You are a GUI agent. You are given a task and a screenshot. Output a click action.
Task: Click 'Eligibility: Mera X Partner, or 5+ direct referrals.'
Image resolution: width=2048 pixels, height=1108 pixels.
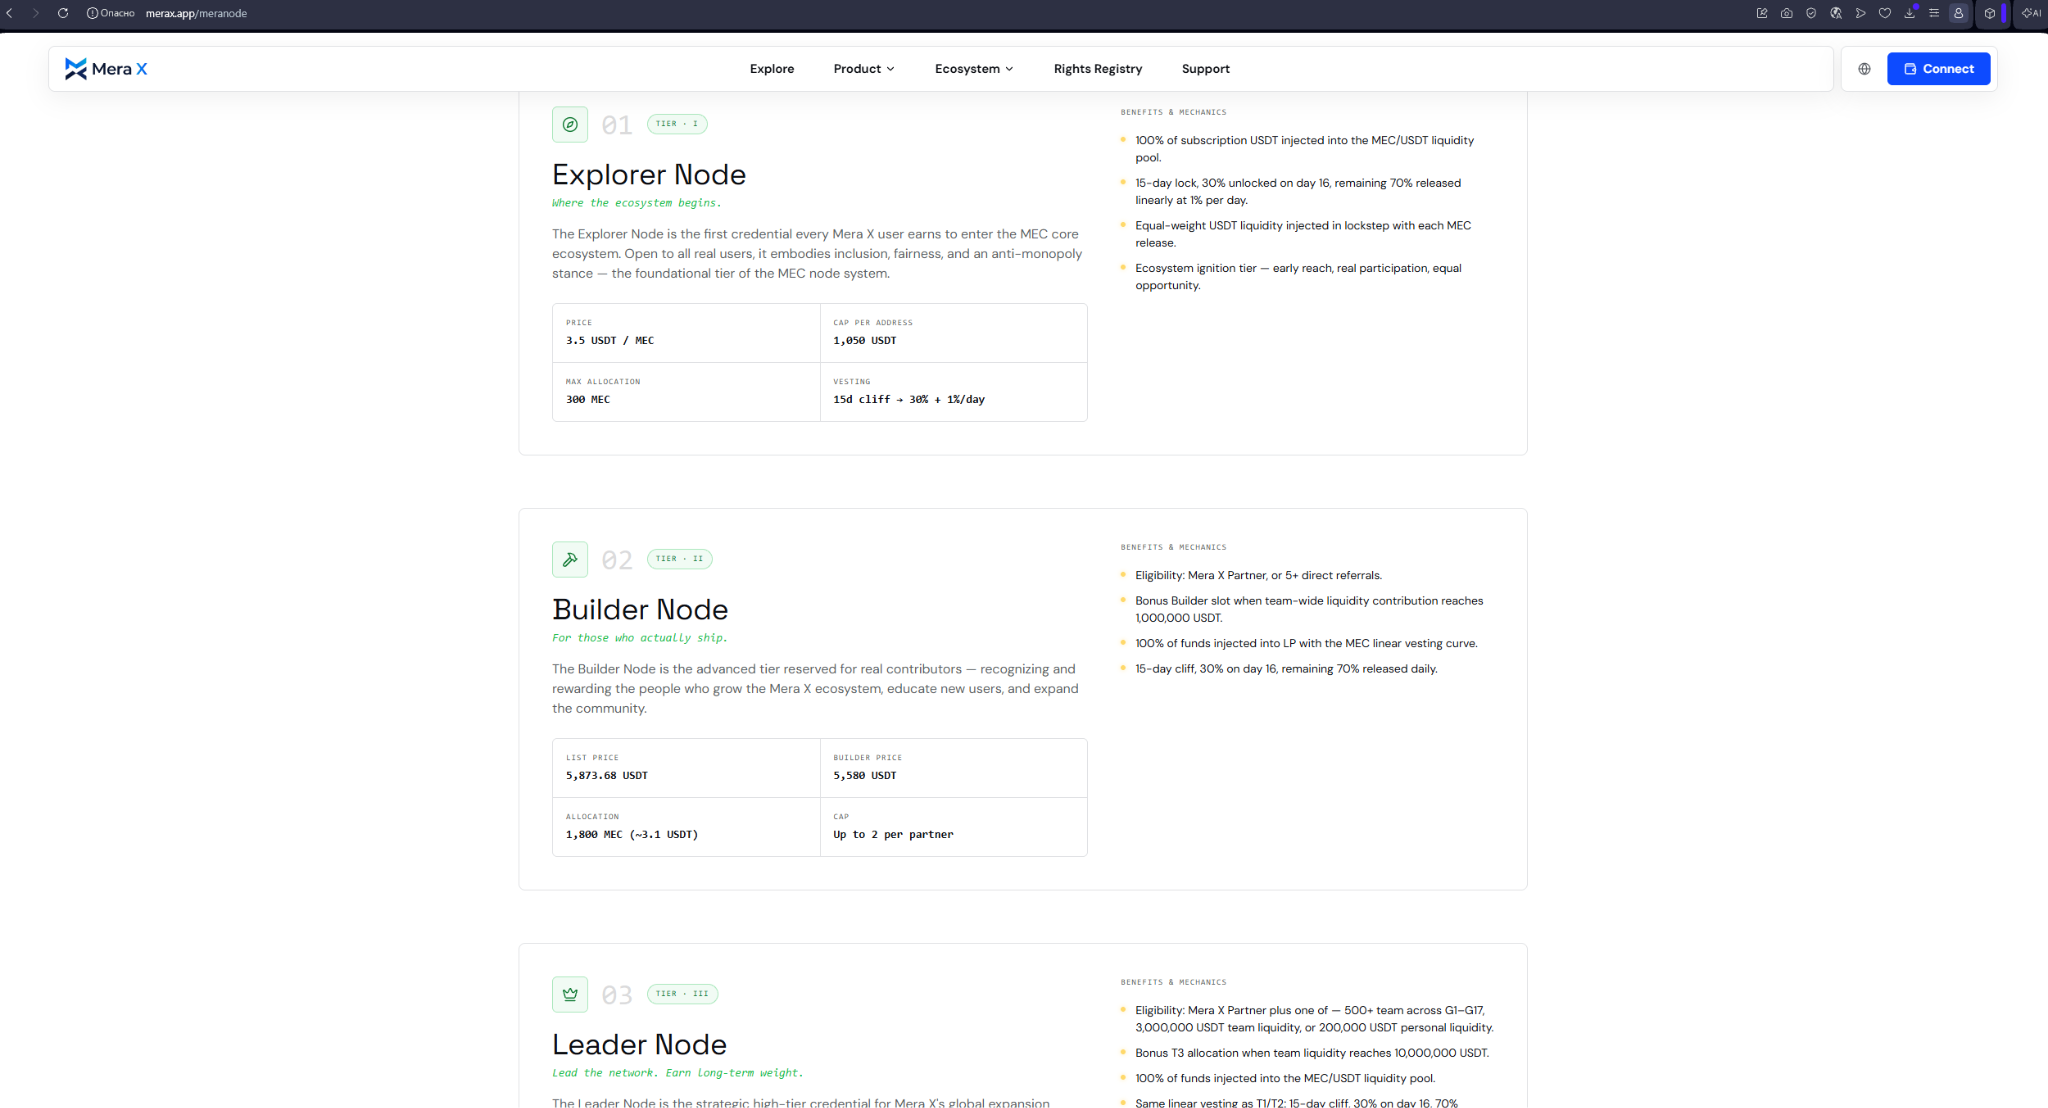tap(1258, 576)
